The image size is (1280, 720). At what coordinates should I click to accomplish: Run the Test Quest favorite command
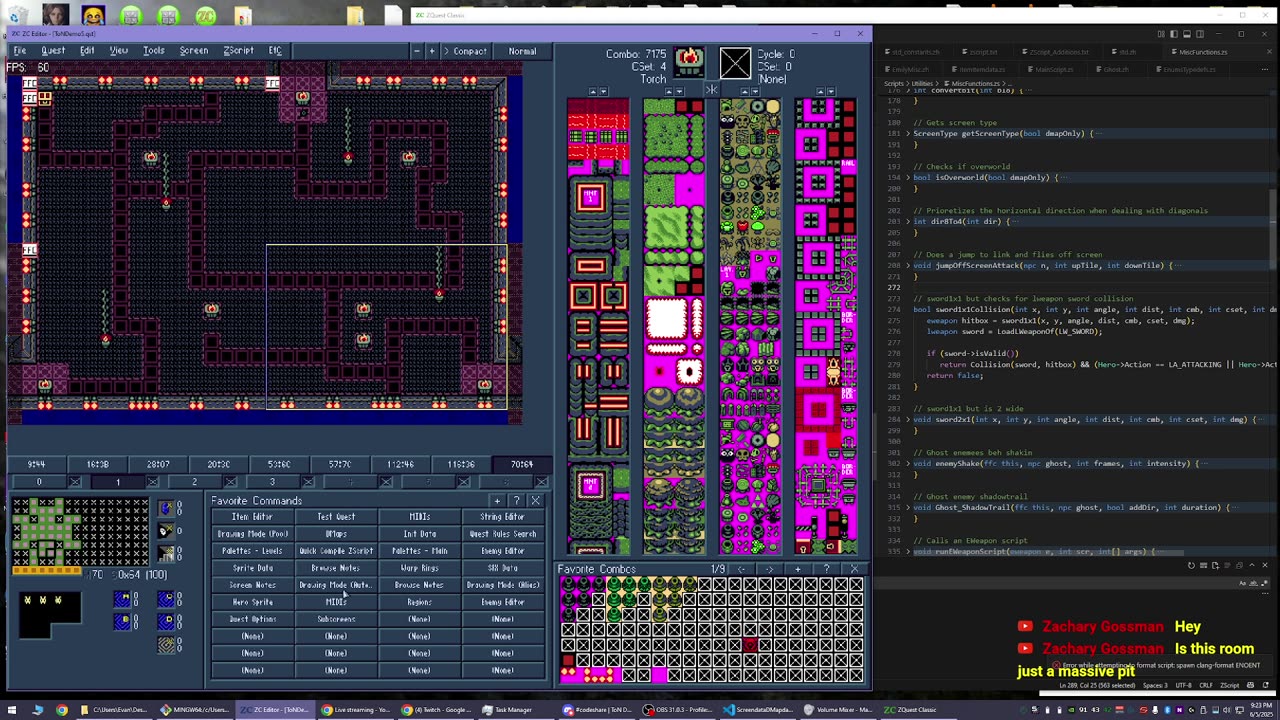coord(336,517)
